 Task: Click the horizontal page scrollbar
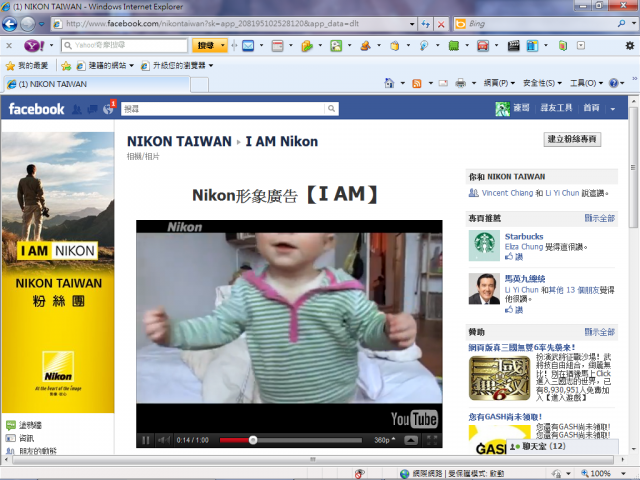tap(313, 460)
